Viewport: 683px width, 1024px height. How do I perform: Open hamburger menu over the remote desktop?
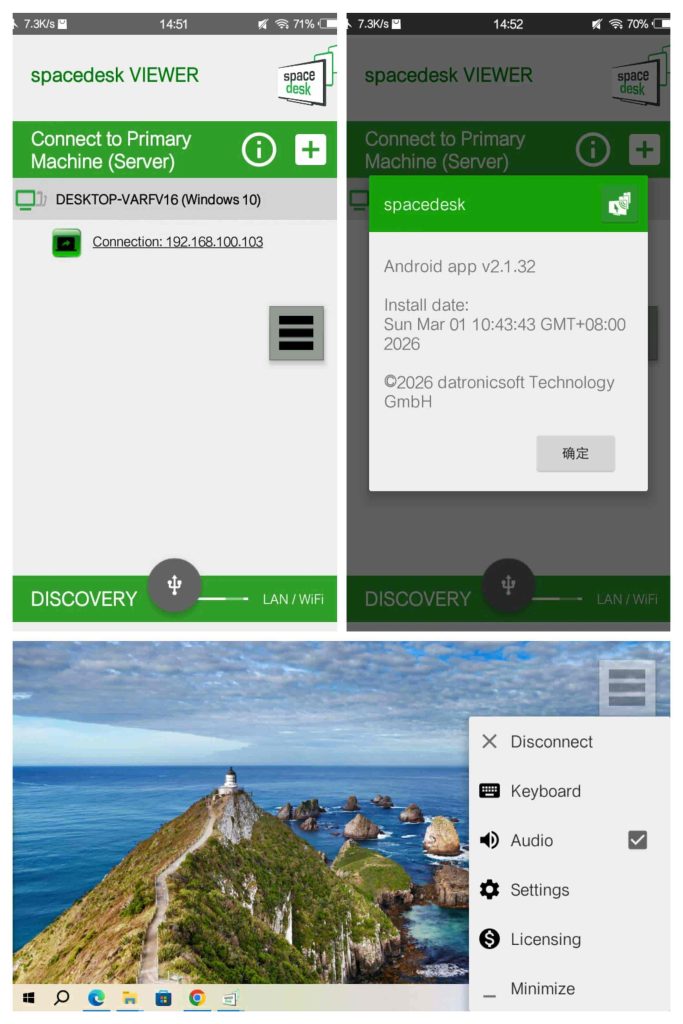(627, 687)
